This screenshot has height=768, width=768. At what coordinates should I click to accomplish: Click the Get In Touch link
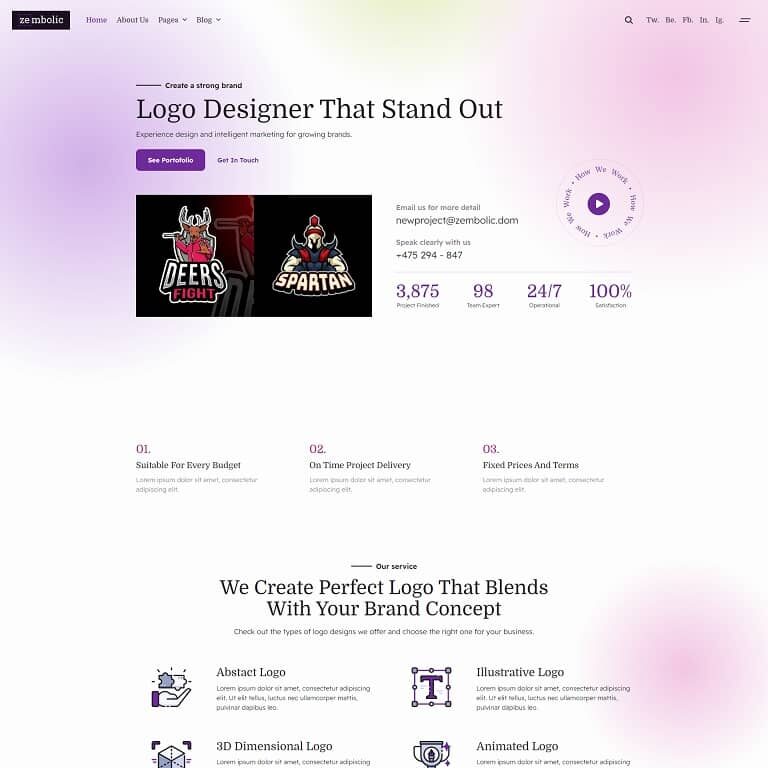pyautogui.click(x=238, y=160)
